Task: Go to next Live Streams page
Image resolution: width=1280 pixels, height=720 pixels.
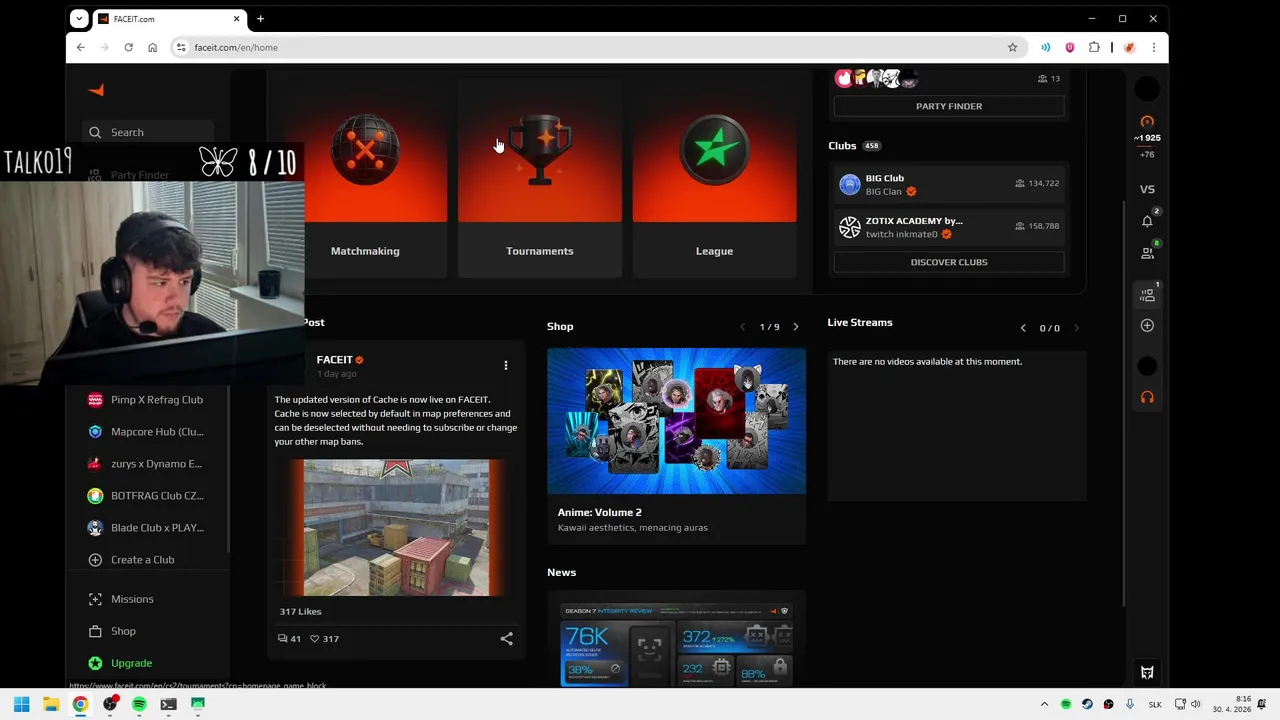Action: [x=1076, y=328]
